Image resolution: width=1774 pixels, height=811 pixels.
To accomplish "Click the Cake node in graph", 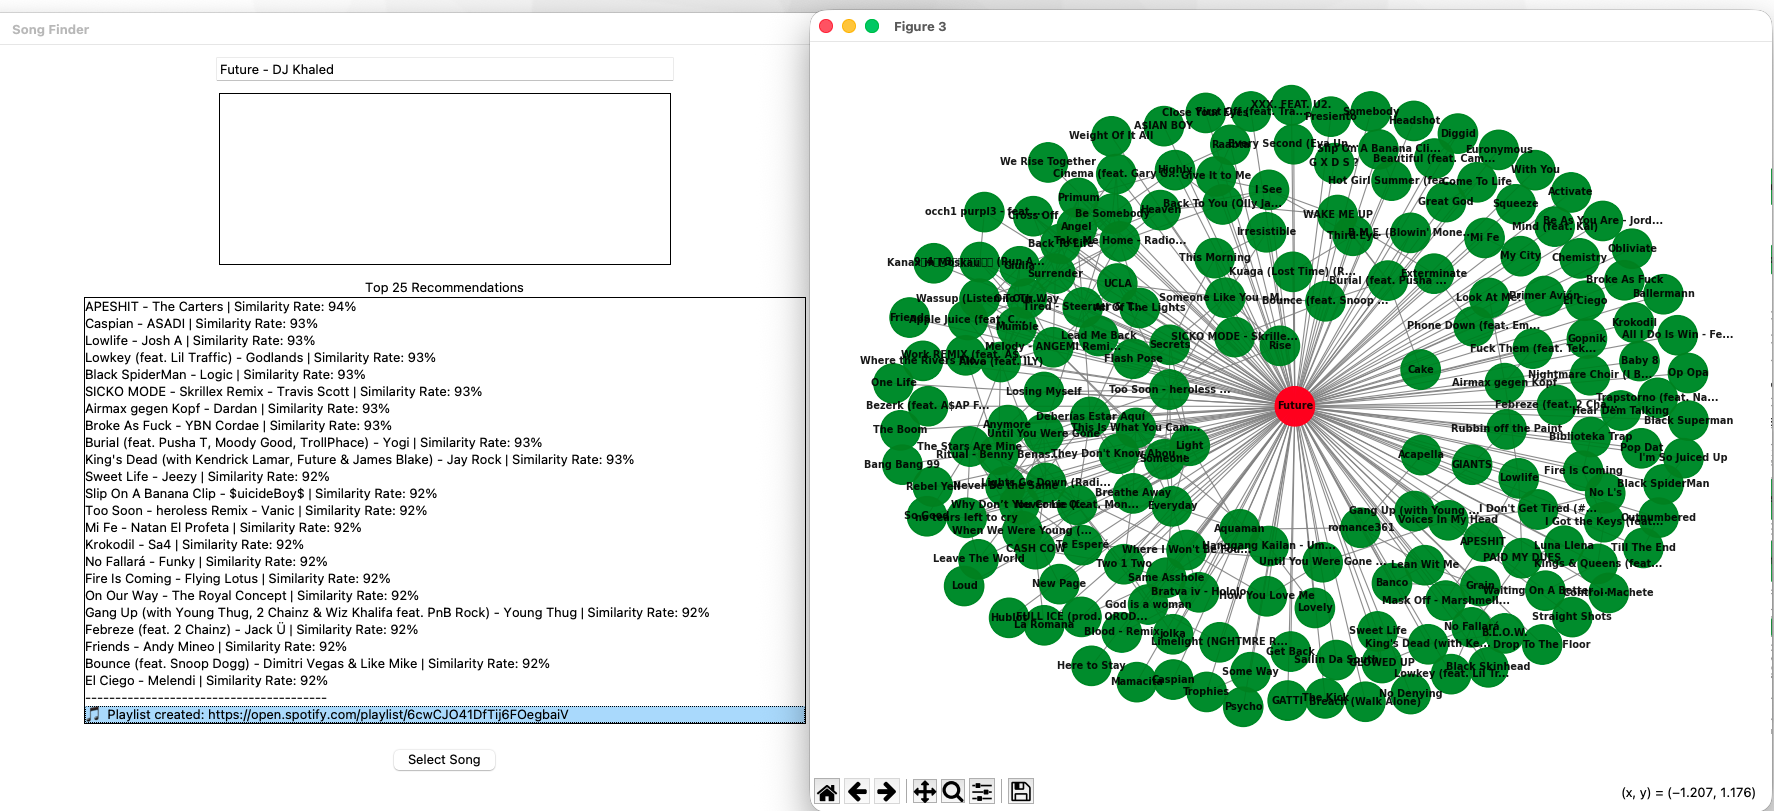I will [1420, 369].
